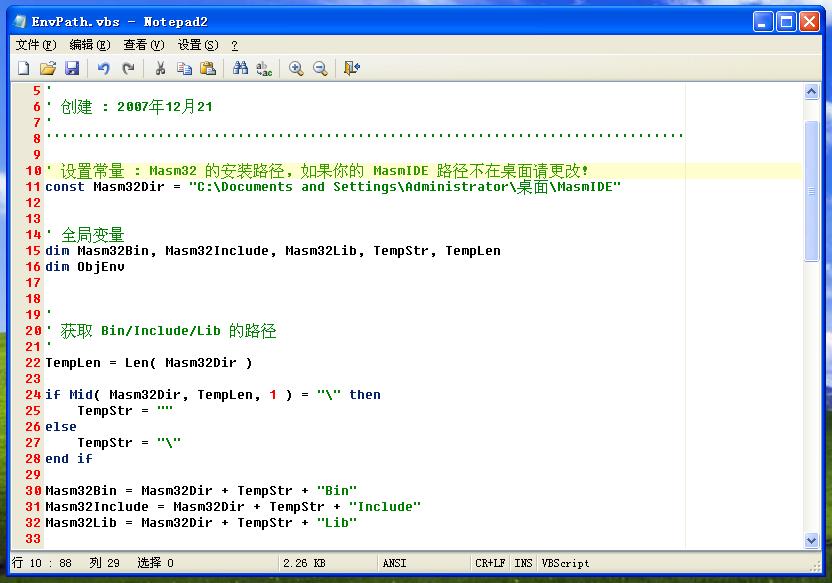Redo the last undone edit

pos(128,68)
